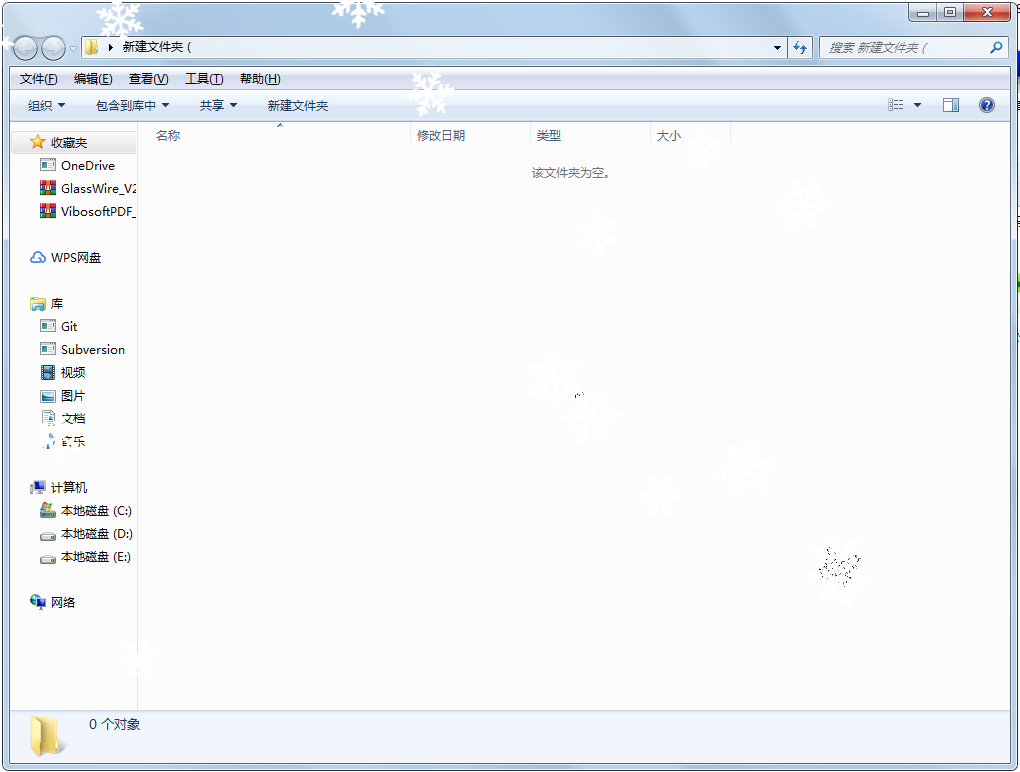The width and height of the screenshot is (1020, 772).
Task: Select the 图片 library
Action: (73, 395)
